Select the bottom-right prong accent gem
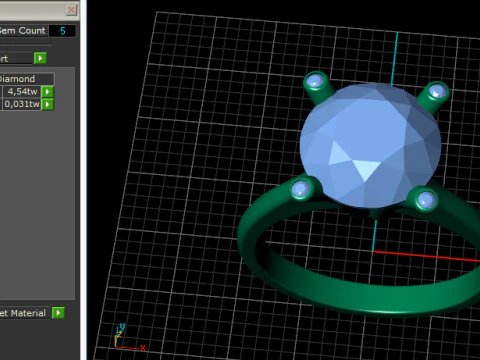 [426, 200]
